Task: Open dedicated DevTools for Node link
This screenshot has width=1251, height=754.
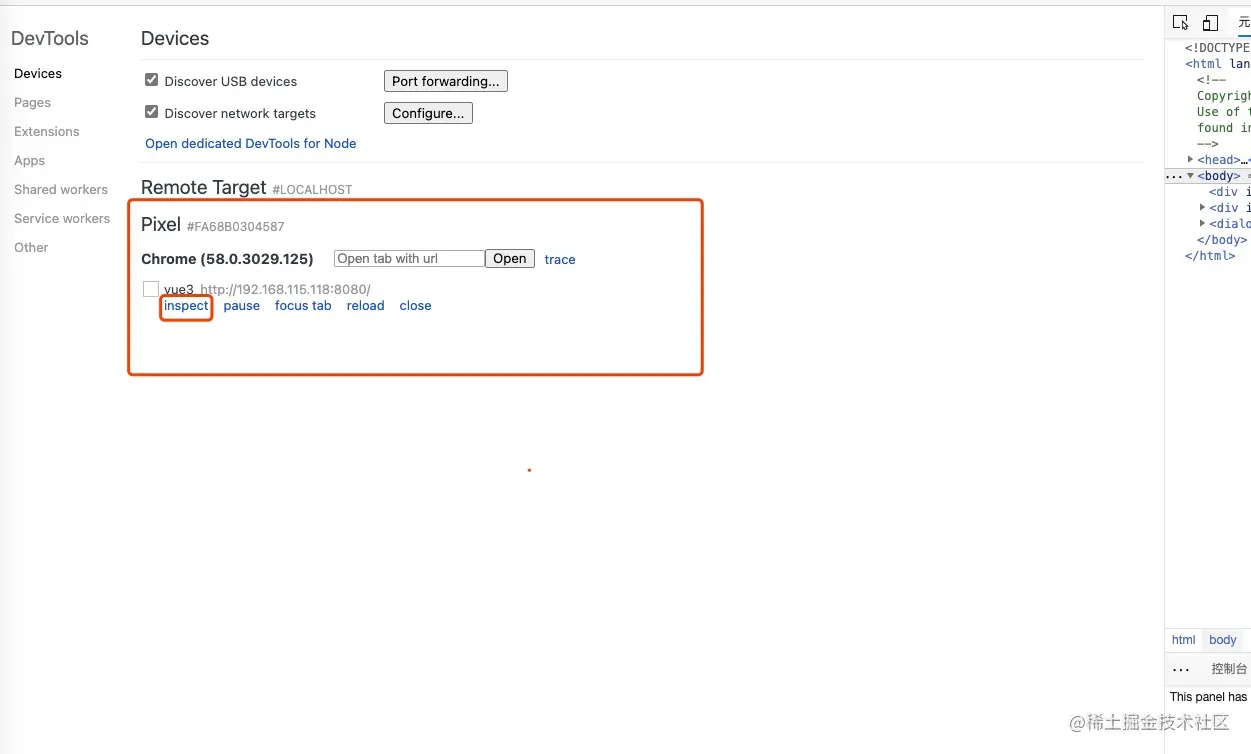Action: point(251,144)
